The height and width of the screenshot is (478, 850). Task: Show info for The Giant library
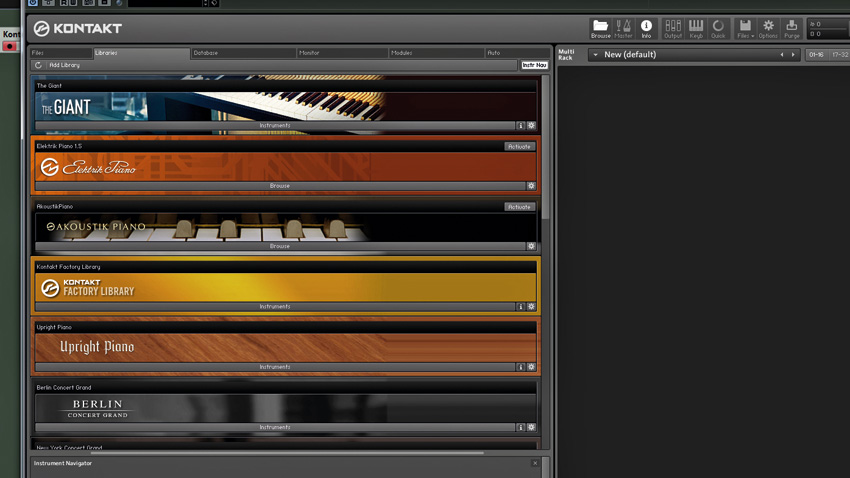pyautogui.click(x=520, y=125)
